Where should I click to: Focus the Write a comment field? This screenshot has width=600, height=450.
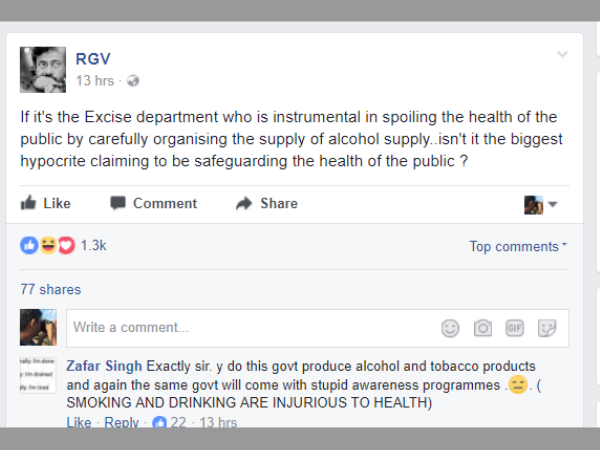[250, 328]
